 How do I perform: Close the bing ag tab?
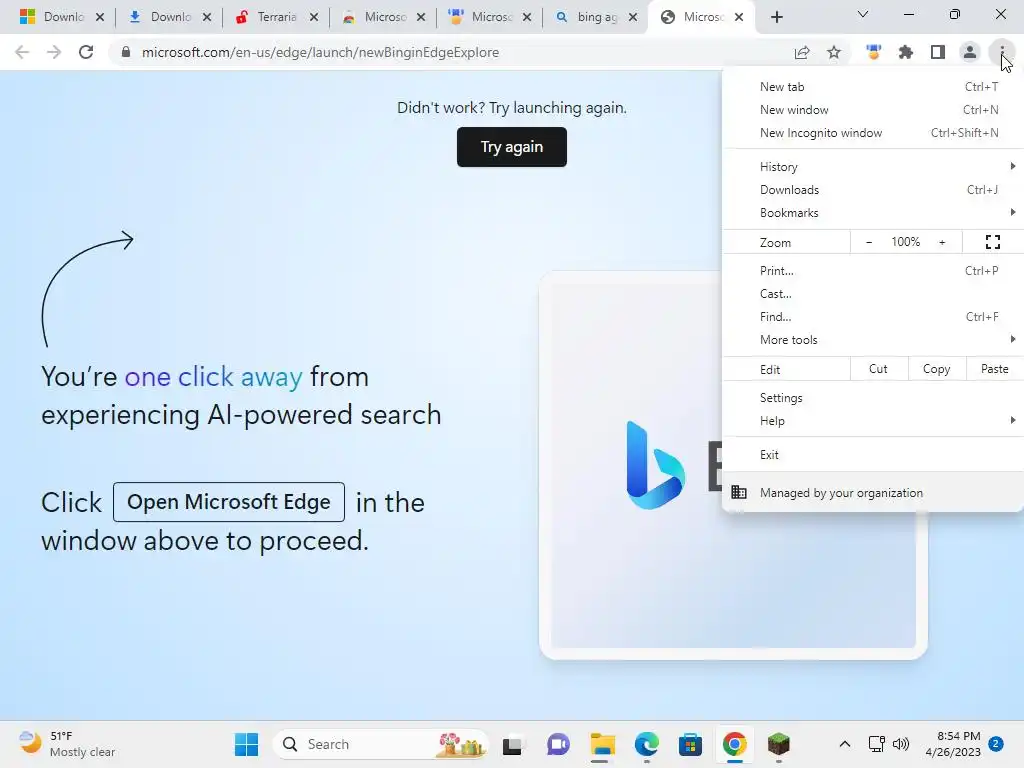633,17
